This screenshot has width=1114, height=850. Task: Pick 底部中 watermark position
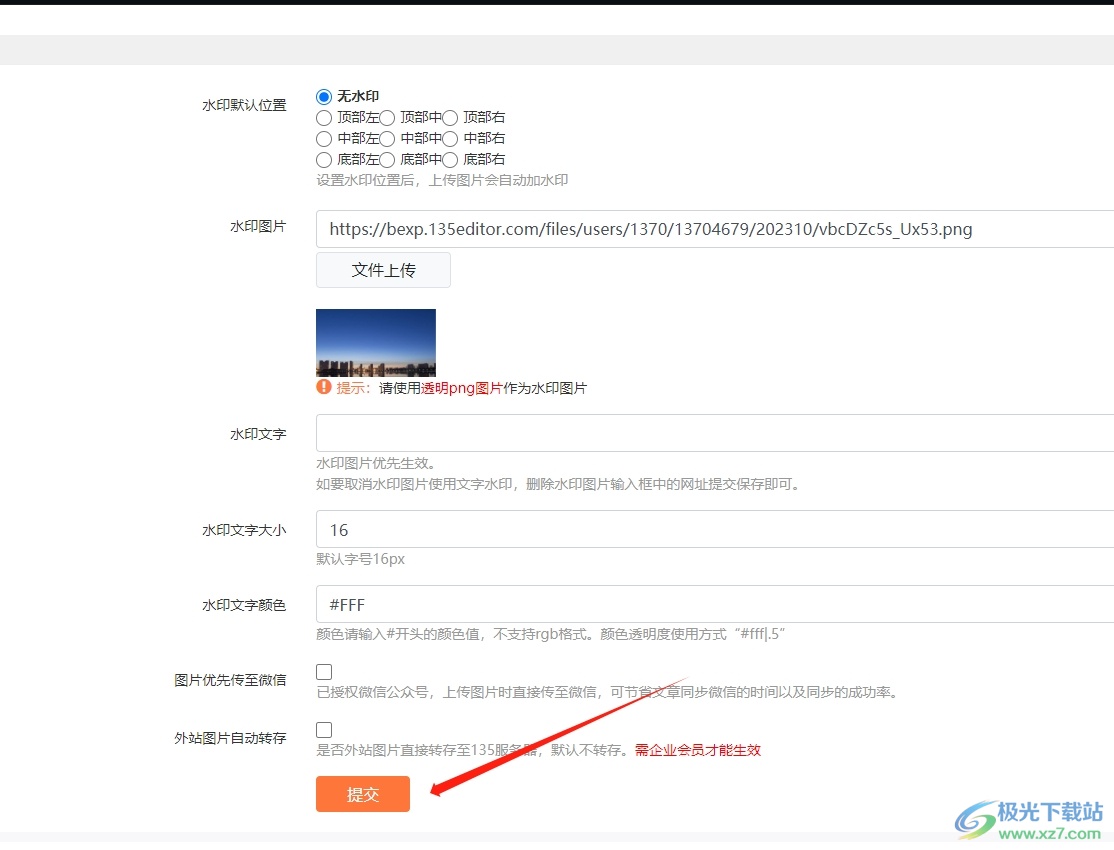388,160
